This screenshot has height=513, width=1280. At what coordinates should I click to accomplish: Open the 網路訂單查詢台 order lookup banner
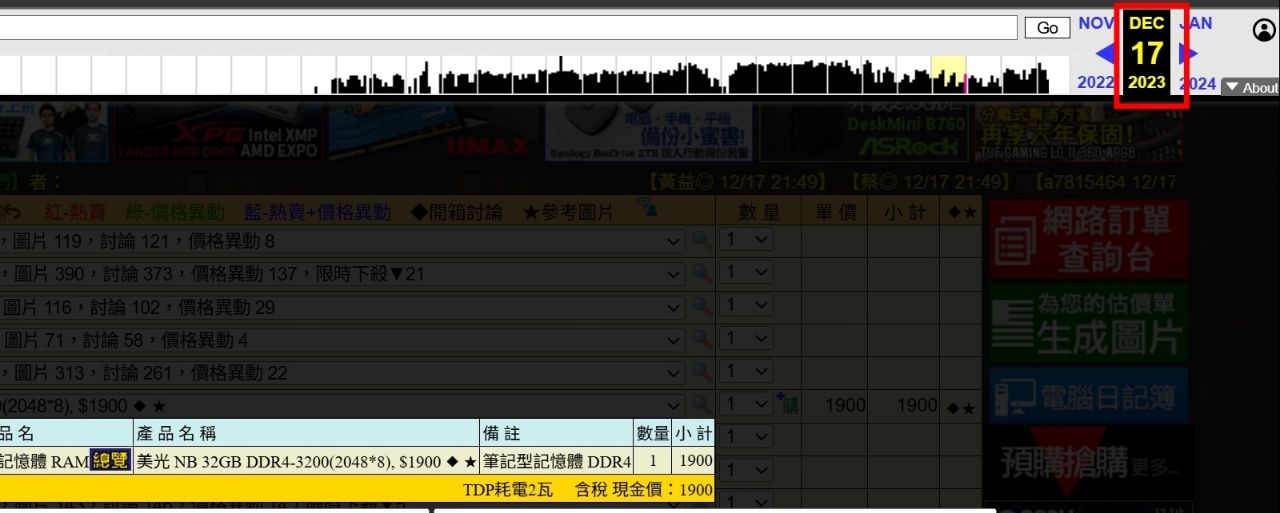point(1088,239)
